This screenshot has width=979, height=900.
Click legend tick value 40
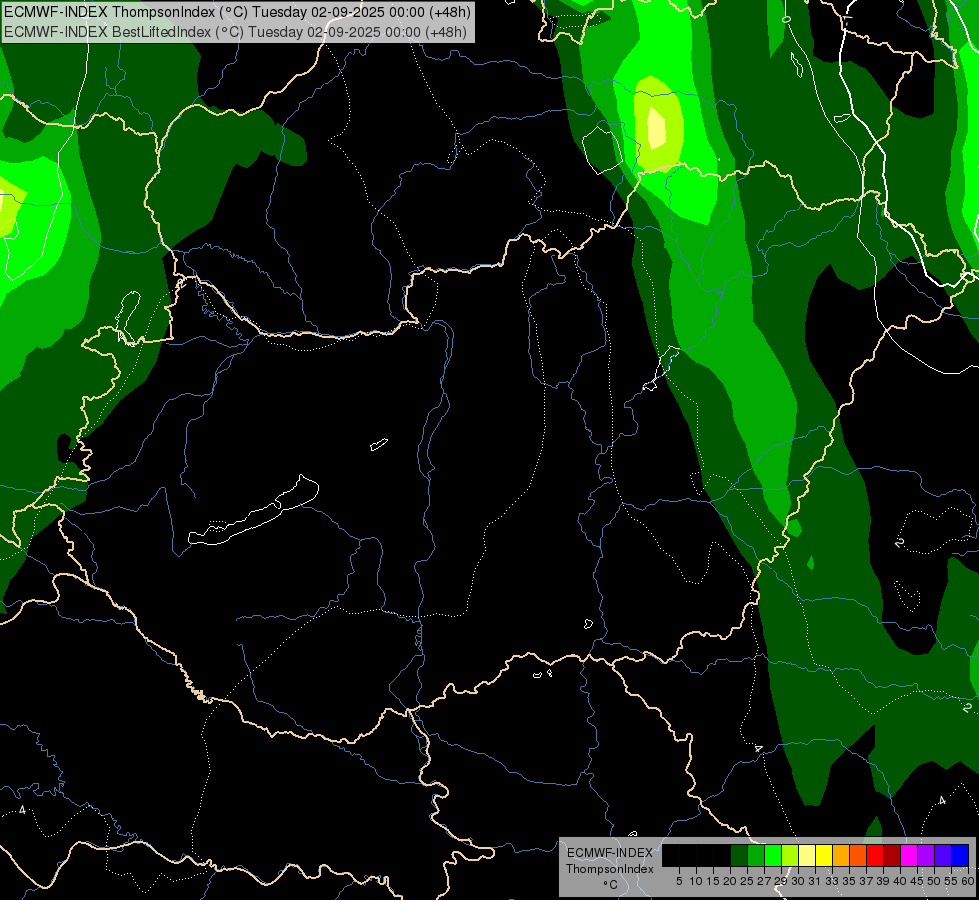pyautogui.click(x=900, y=881)
